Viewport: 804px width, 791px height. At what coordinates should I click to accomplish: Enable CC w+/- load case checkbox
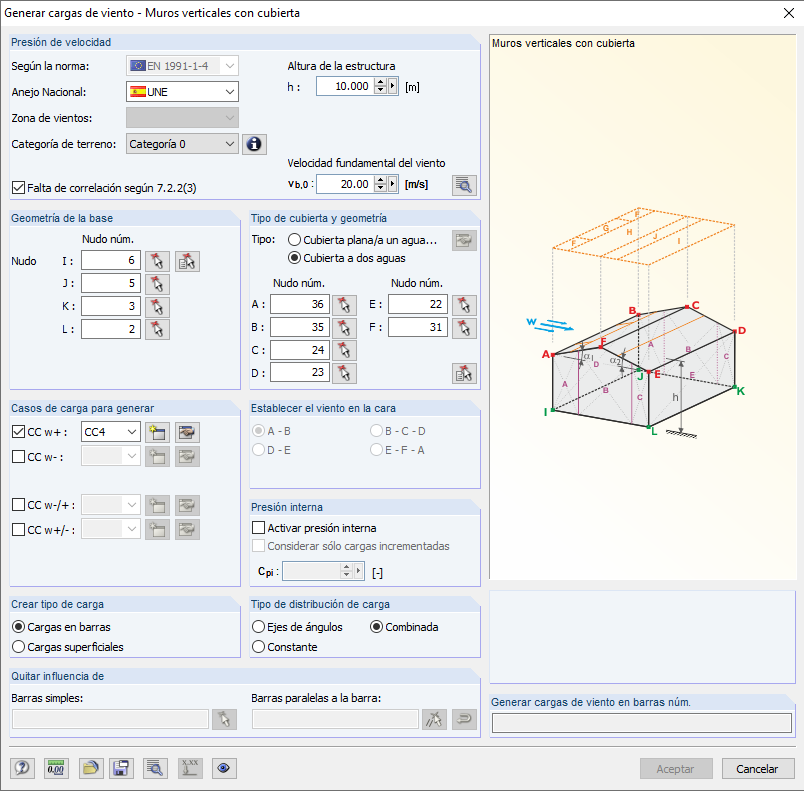[x=18, y=530]
